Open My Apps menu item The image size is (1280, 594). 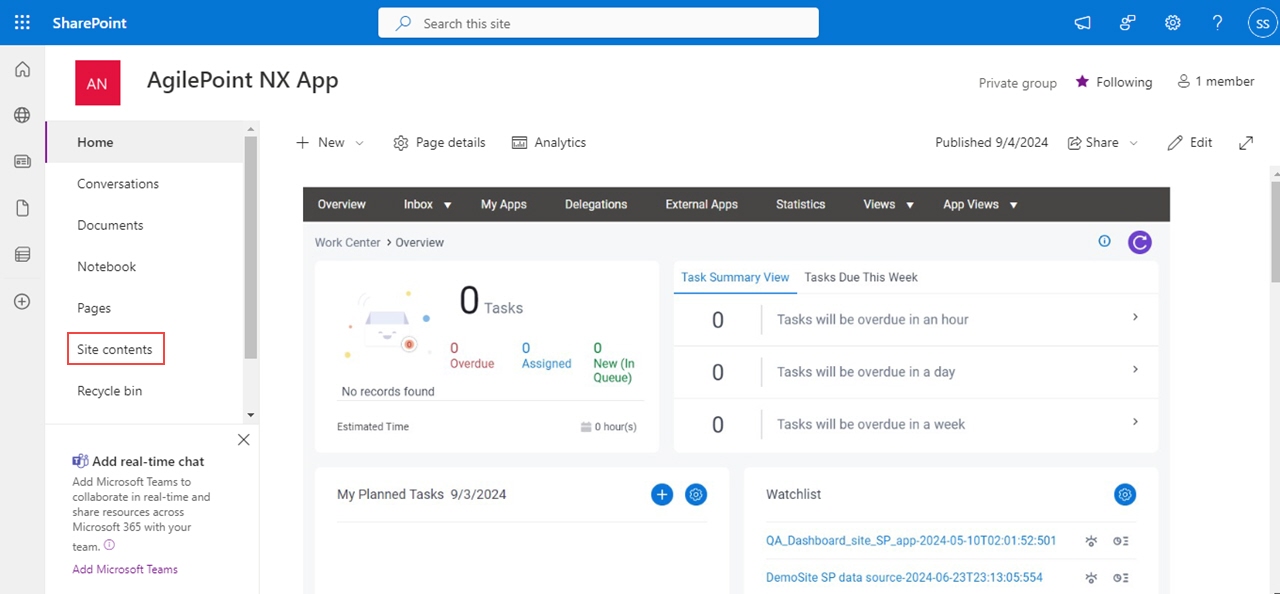504,204
